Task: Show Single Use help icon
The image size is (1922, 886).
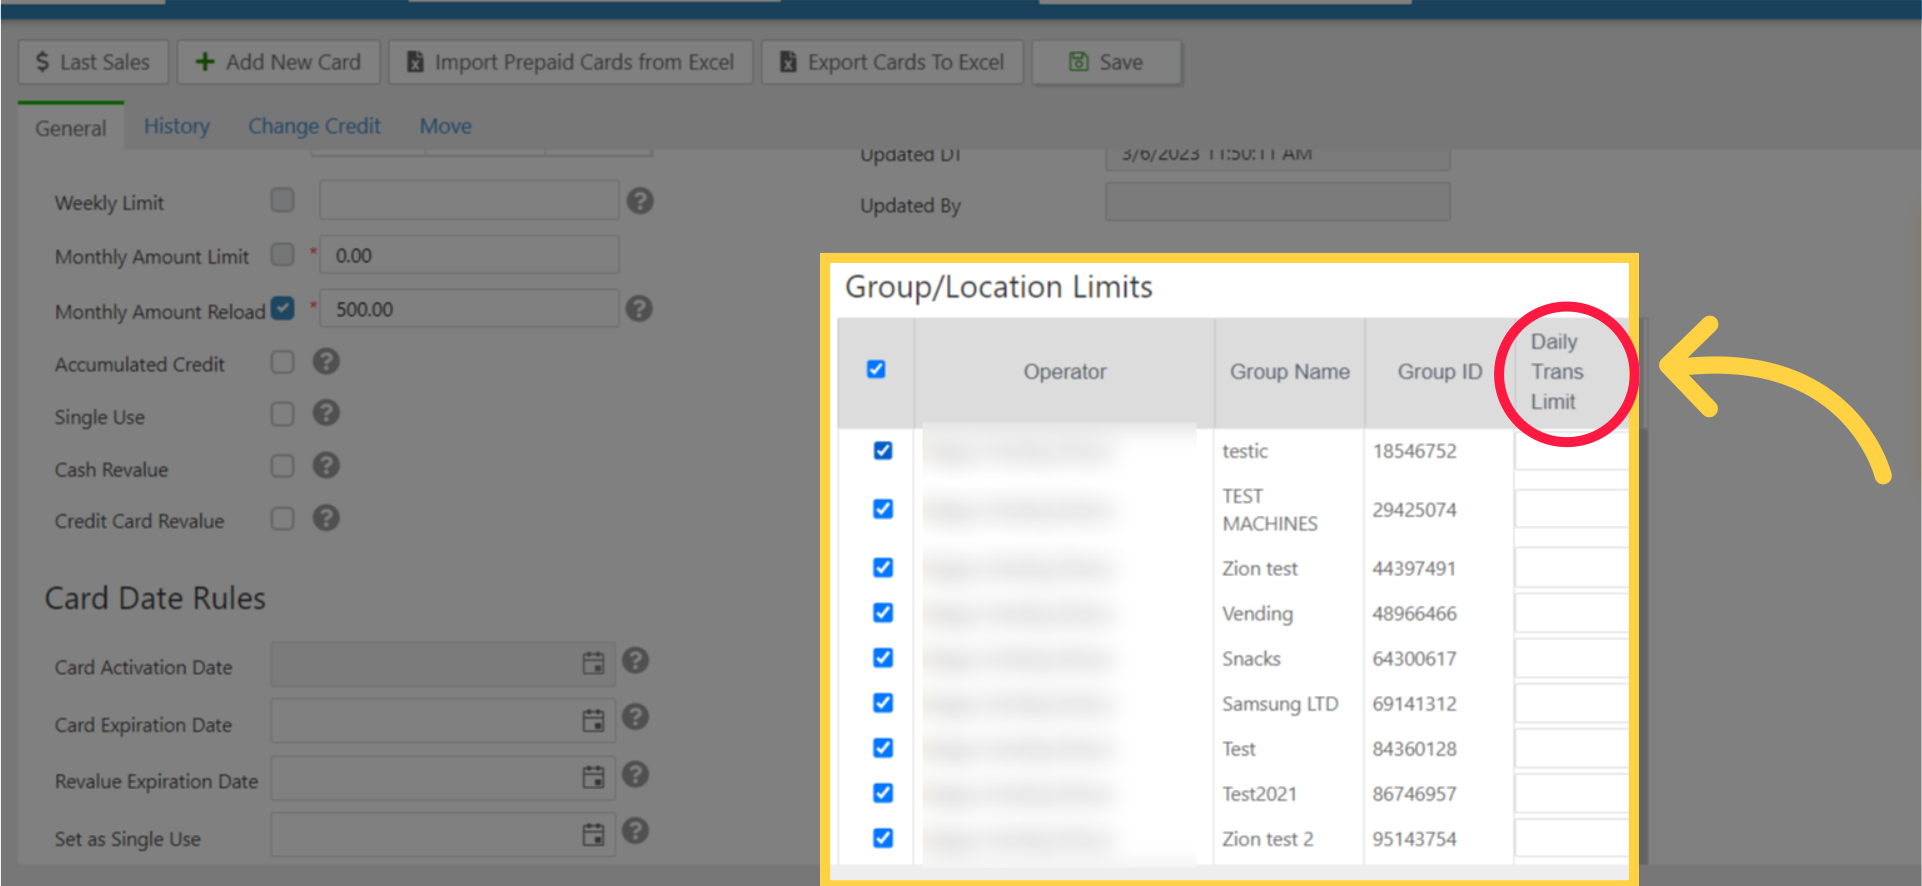Action: pyautogui.click(x=326, y=413)
